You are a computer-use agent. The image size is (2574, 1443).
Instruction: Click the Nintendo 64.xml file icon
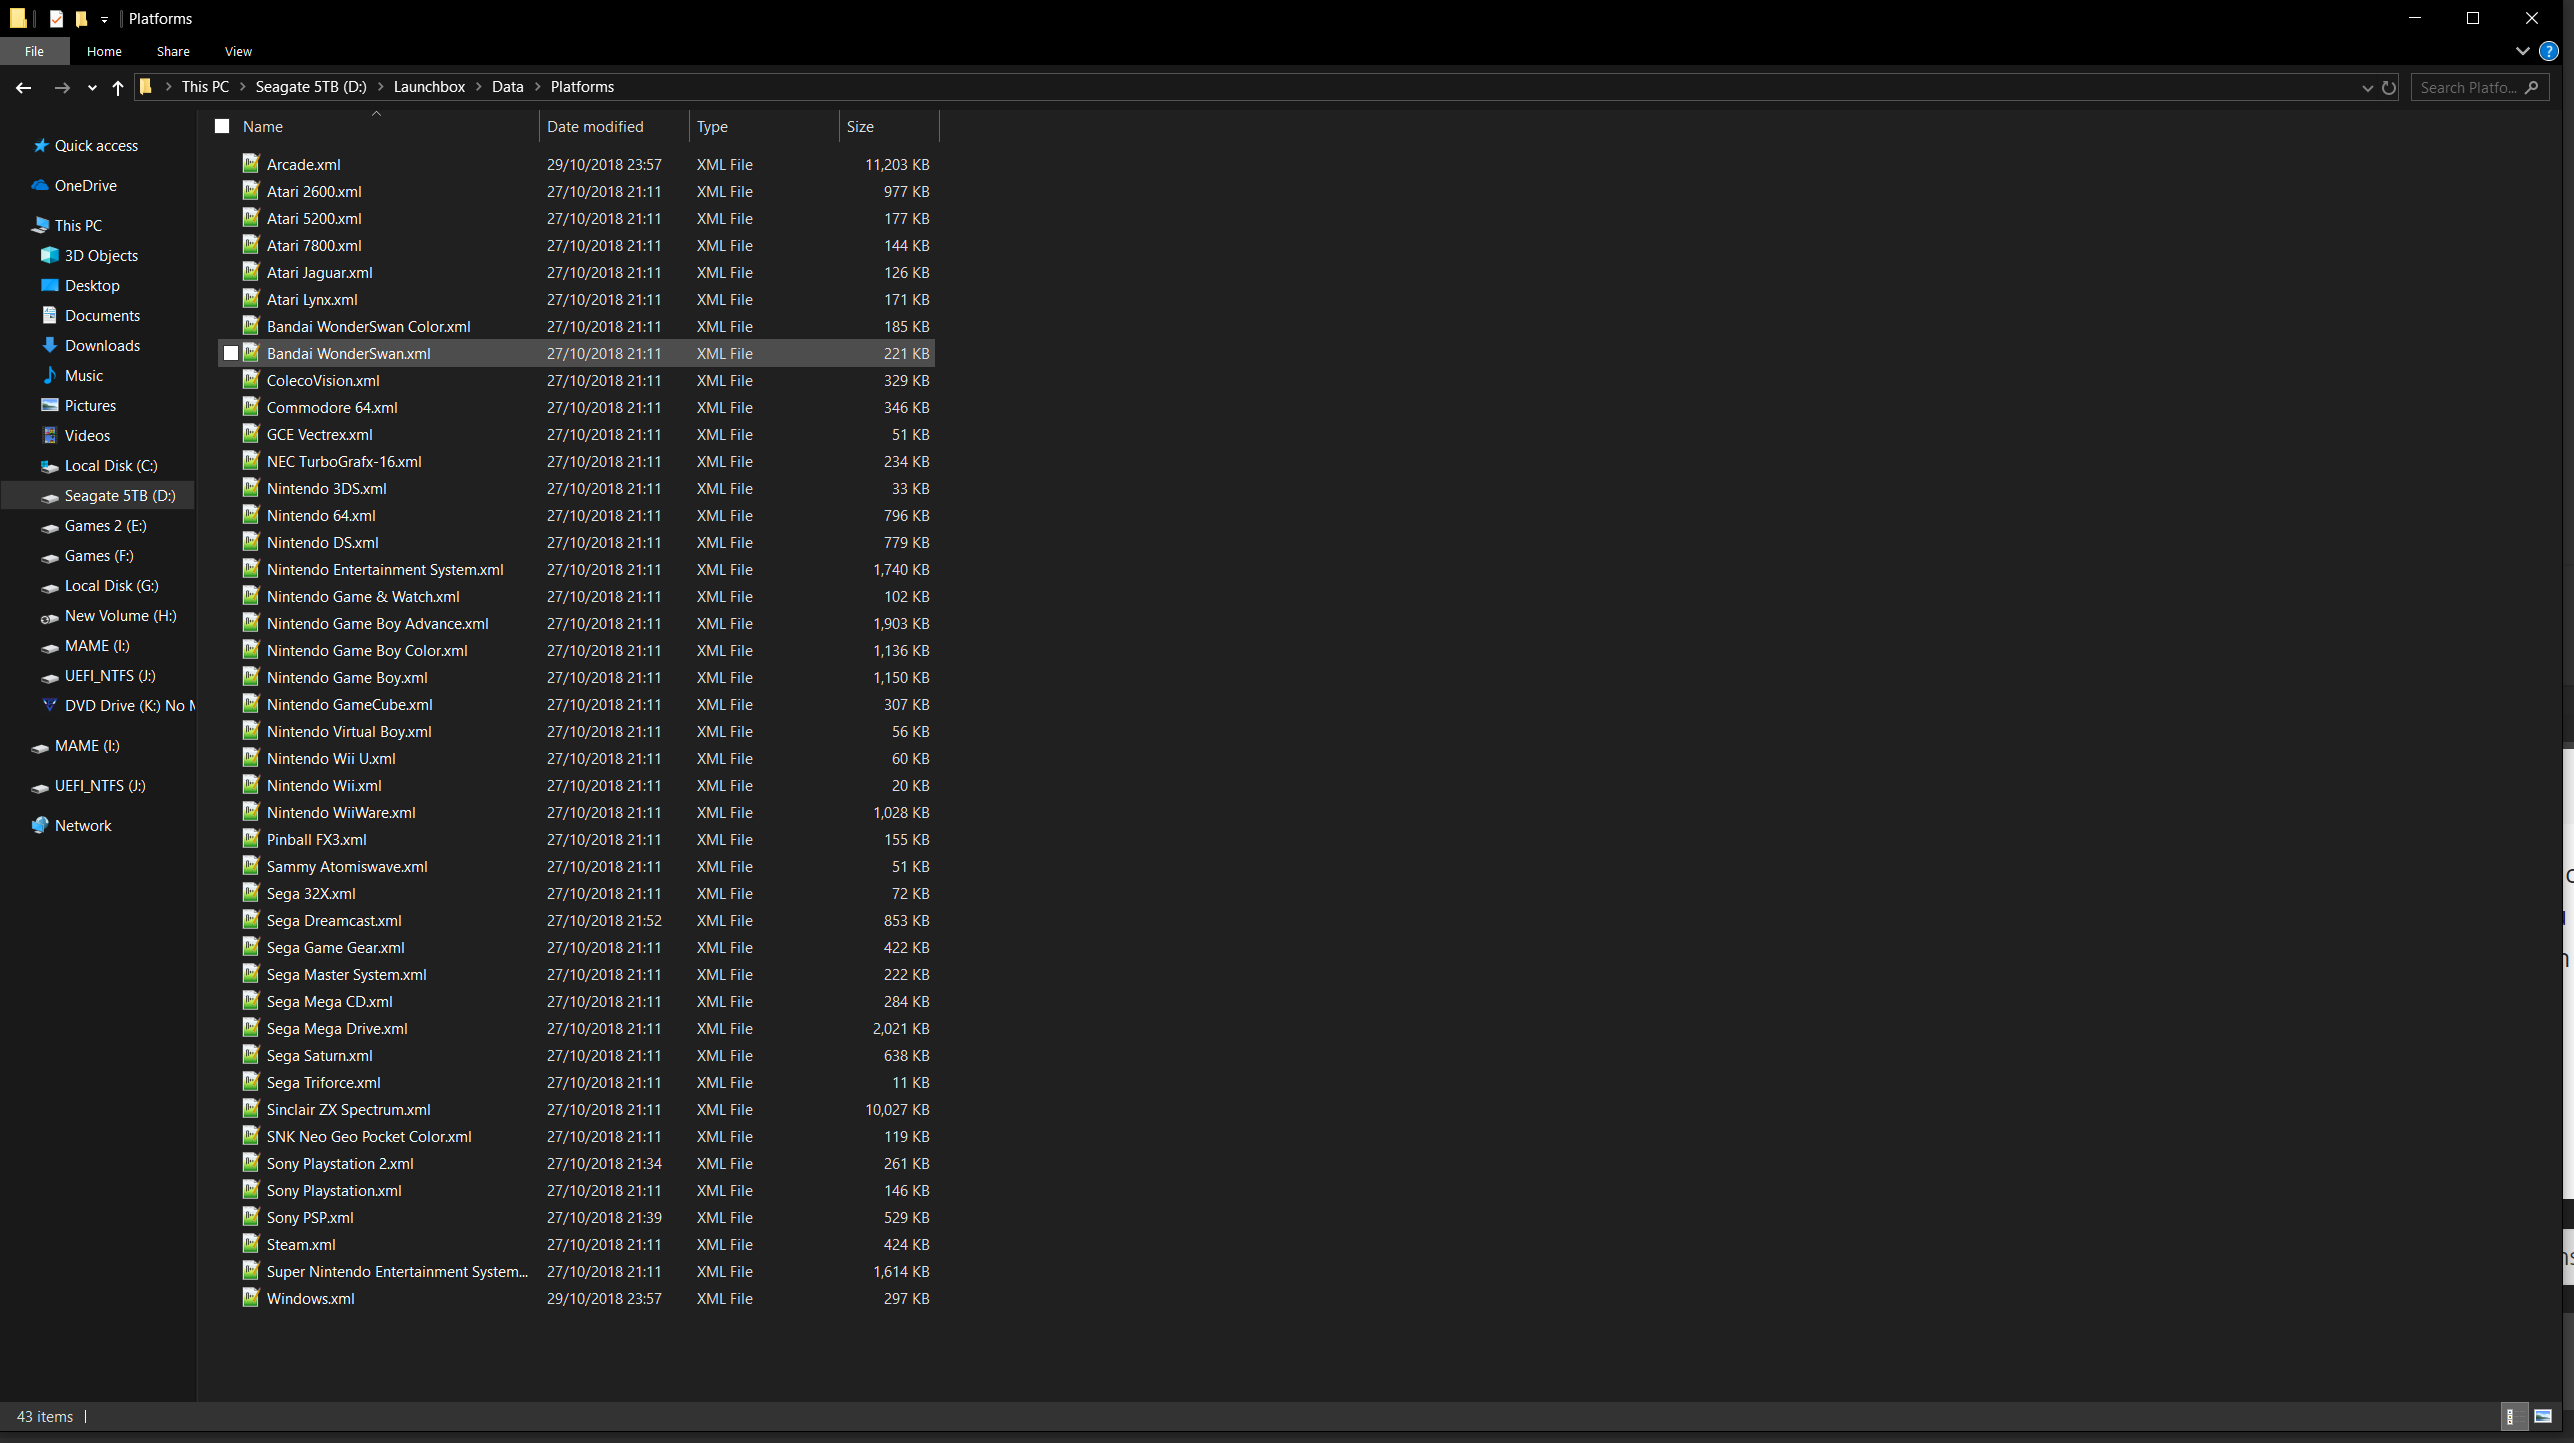[x=251, y=515]
